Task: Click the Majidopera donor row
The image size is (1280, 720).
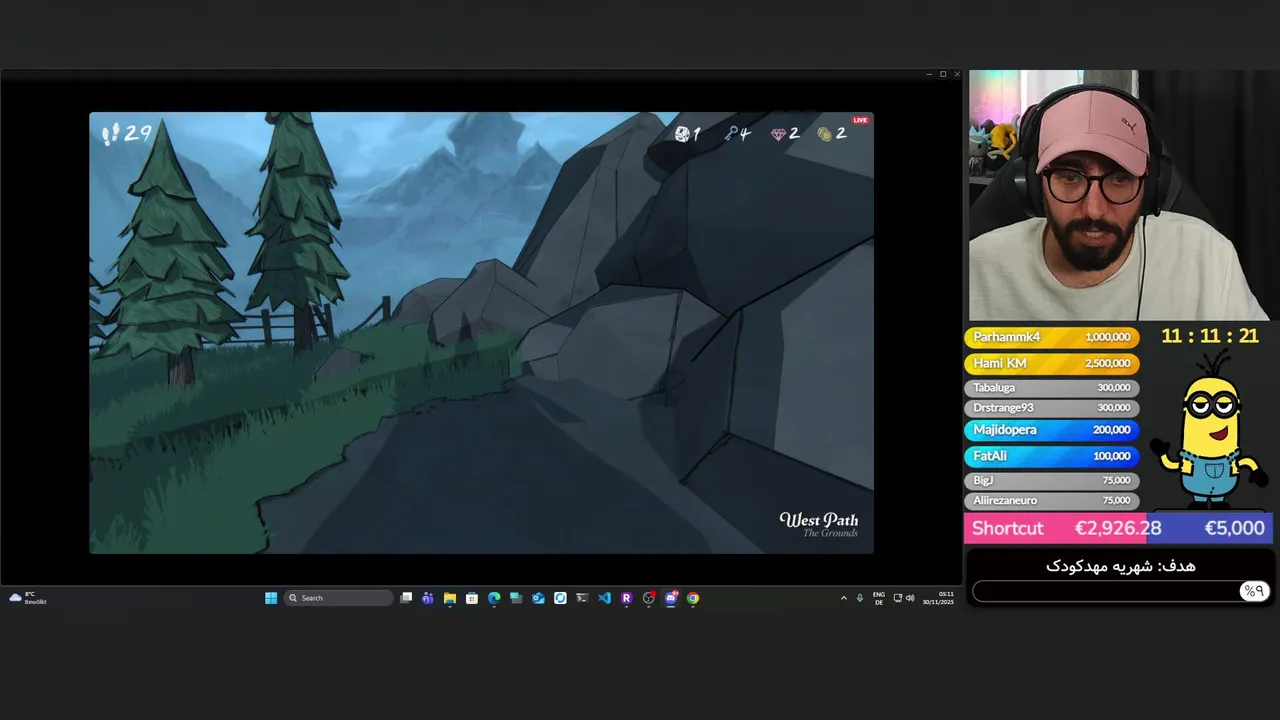Action: click(1050, 429)
